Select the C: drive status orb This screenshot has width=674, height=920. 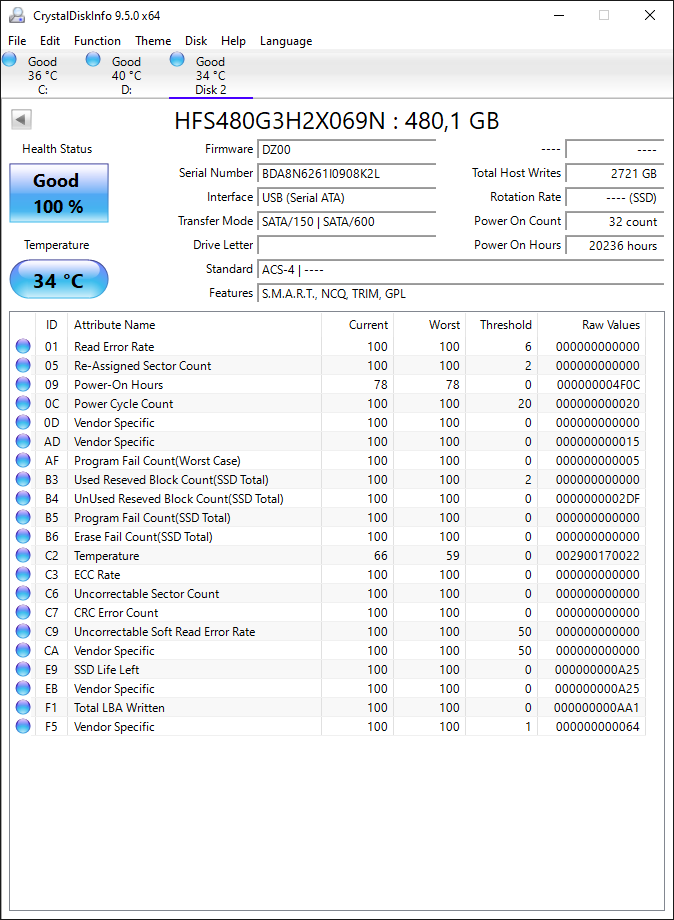click(x=9, y=59)
